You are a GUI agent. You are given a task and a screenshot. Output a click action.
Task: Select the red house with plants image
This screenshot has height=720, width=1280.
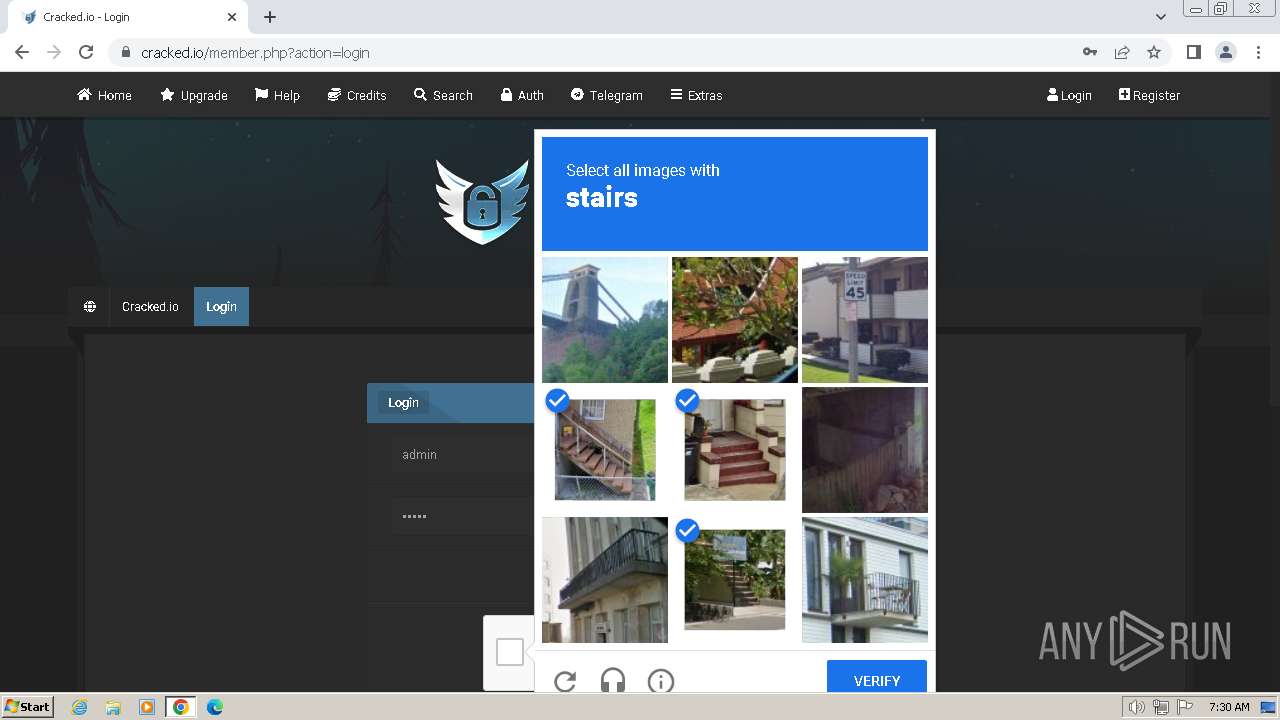tap(735, 320)
